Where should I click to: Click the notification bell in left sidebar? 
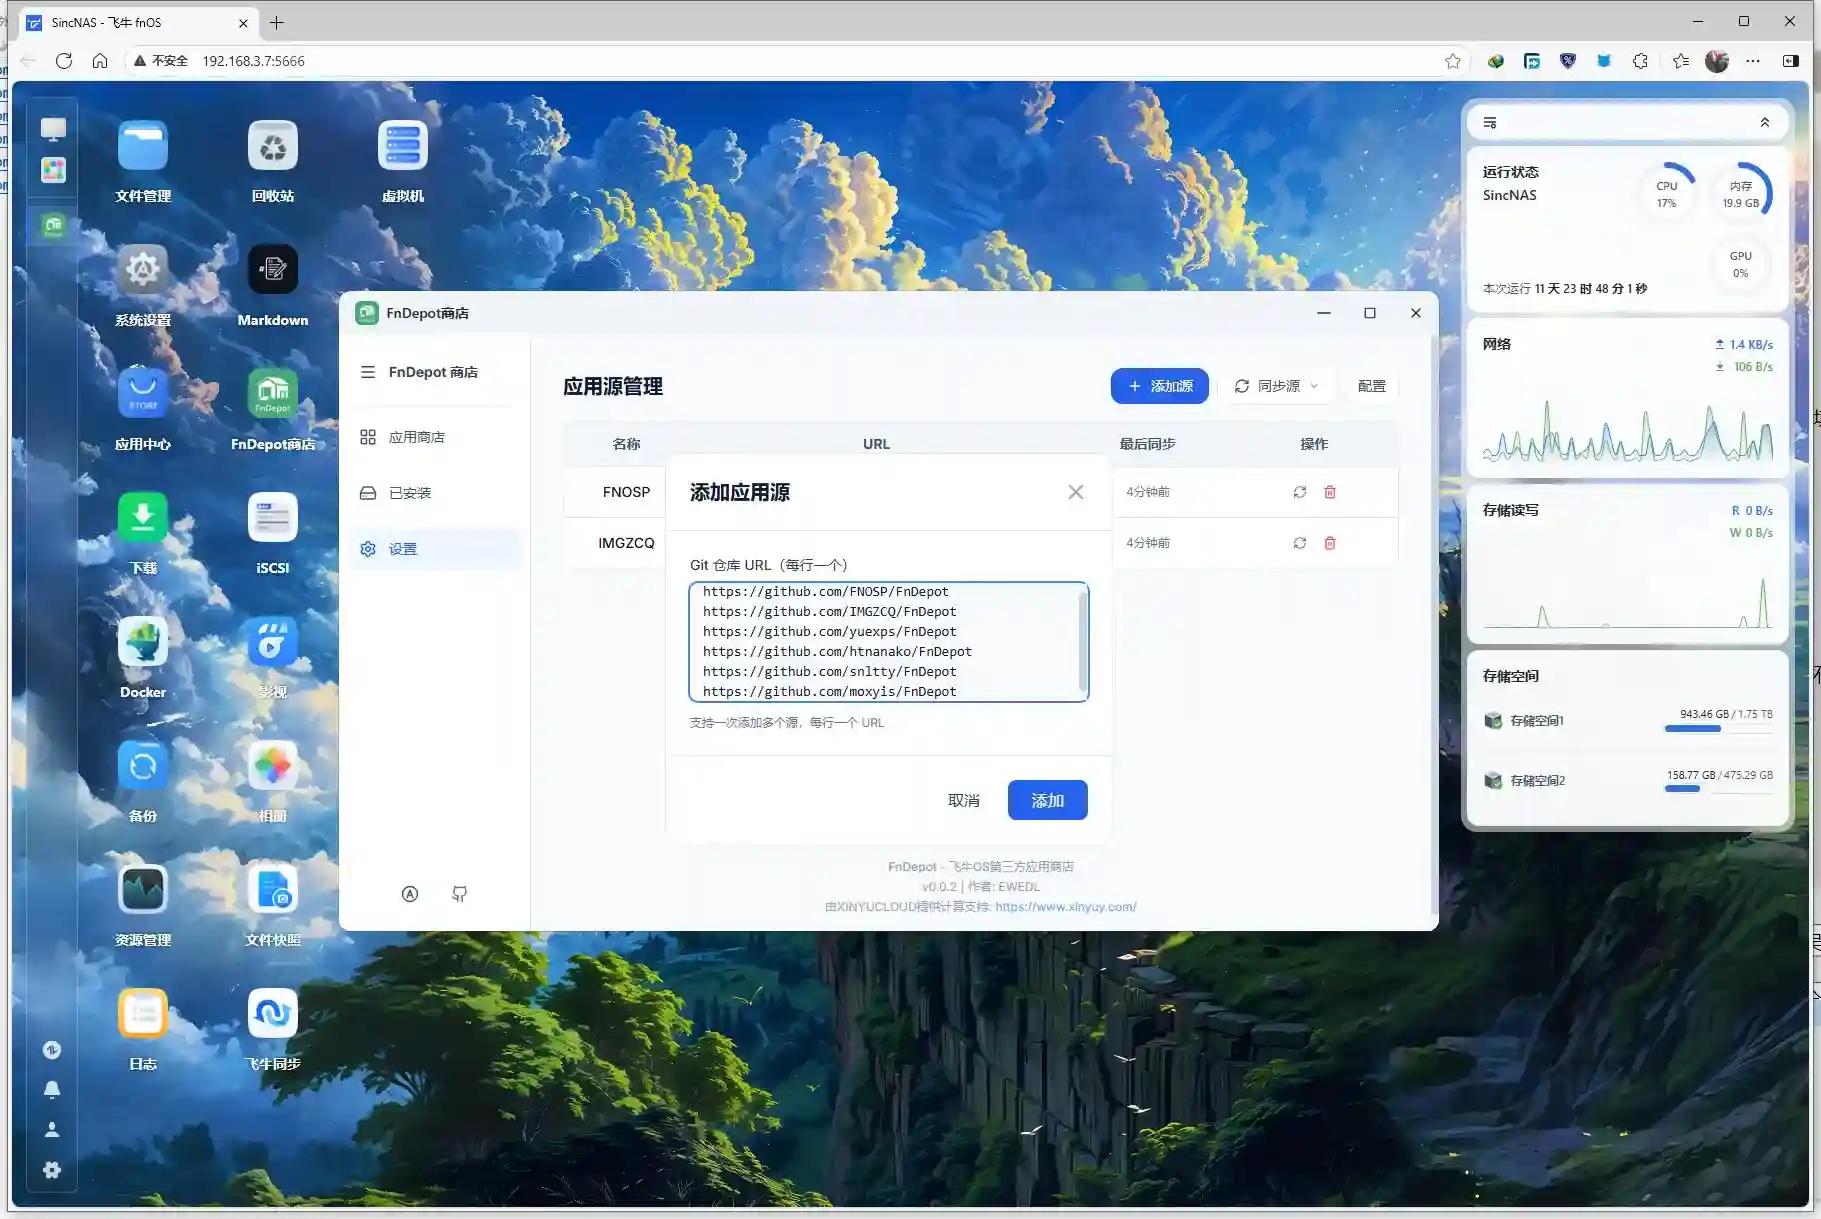pyautogui.click(x=52, y=1089)
